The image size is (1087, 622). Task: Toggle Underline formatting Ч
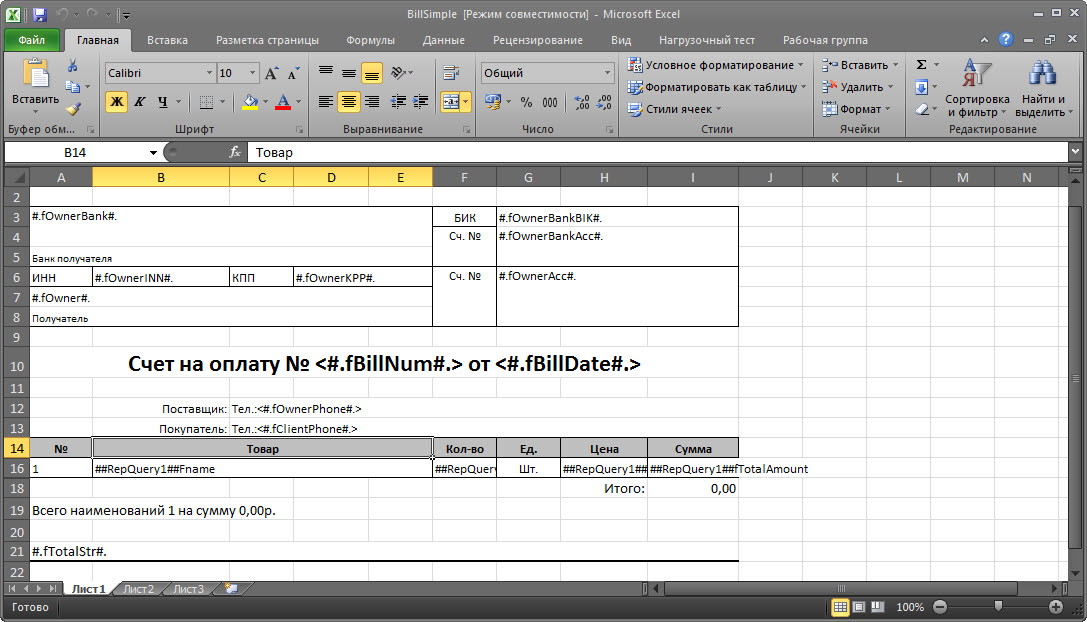(x=162, y=102)
